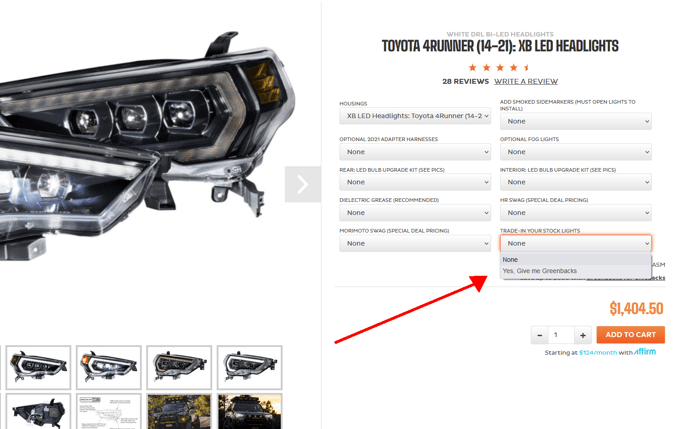This screenshot has width=673, height=429.
Task: Open the wiring diagram thumbnail
Action: click(x=109, y=411)
